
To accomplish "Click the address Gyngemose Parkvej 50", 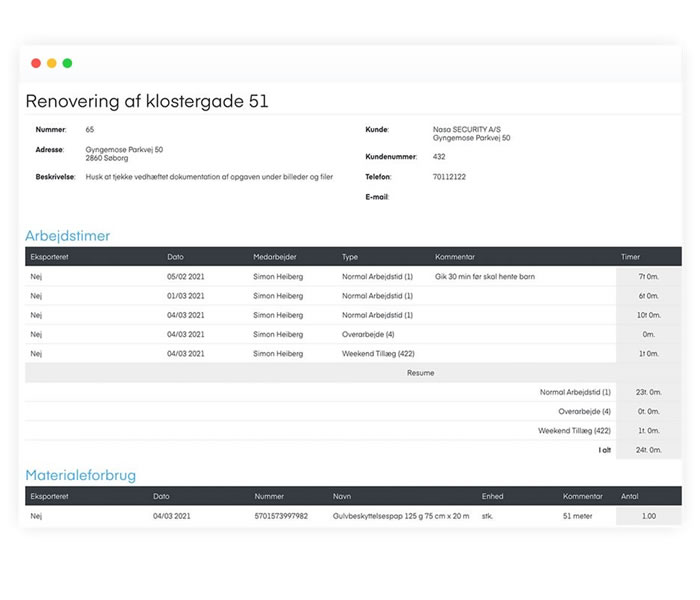I will [x=124, y=150].
